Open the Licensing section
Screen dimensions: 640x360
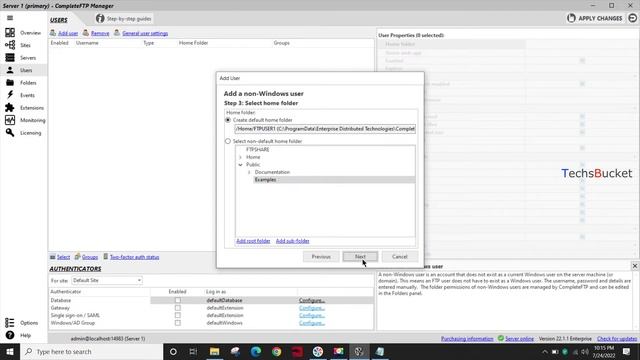[23, 133]
